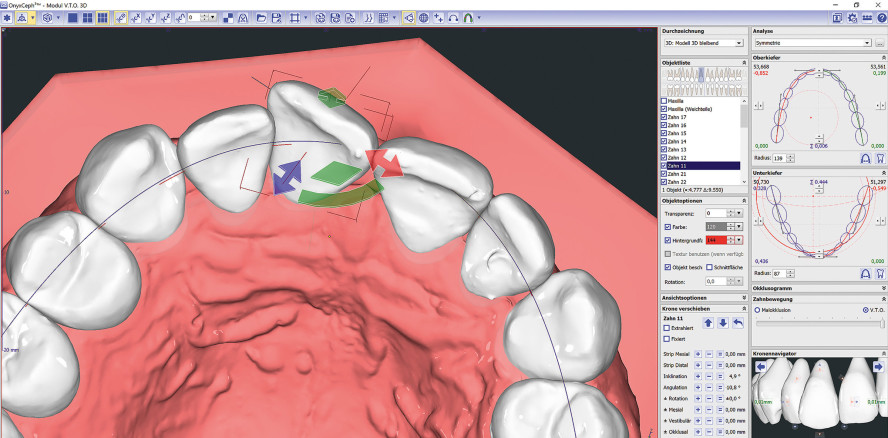
Task: Check the Fixiert checkbox for Zahn 11
Action: tap(667, 339)
